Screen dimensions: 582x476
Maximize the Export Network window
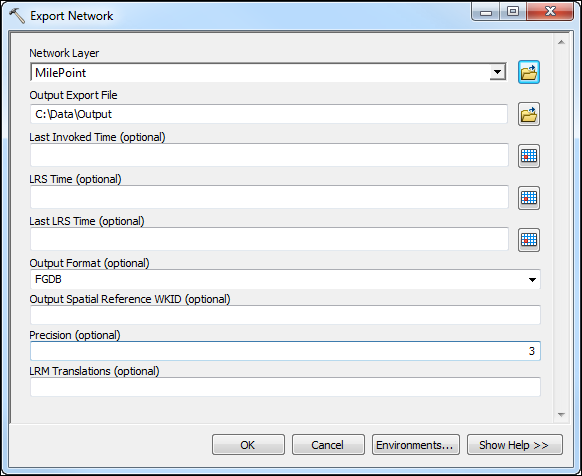513,12
